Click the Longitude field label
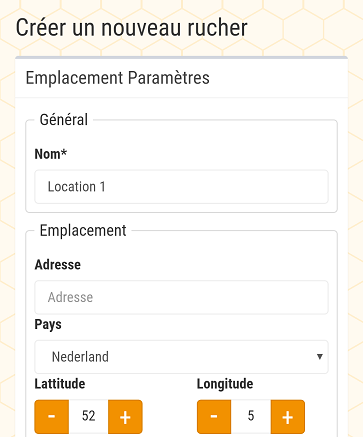 coord(225,384)
